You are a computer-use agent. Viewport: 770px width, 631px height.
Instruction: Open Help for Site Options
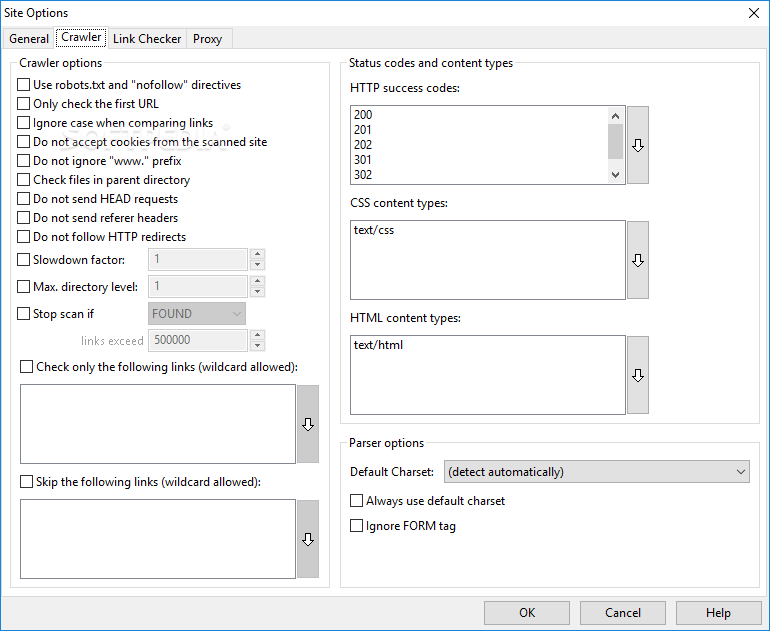point(718,613)
